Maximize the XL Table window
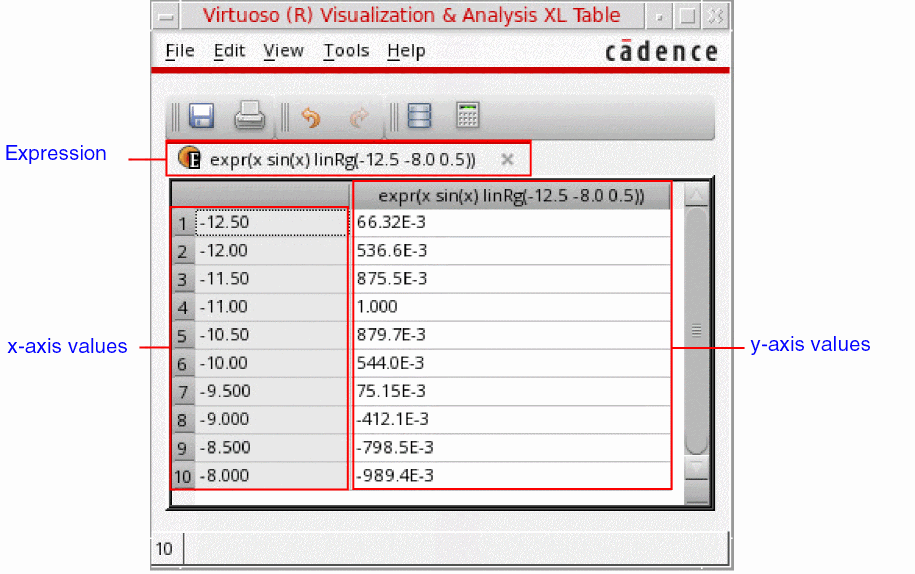 [x=687, y=16]
